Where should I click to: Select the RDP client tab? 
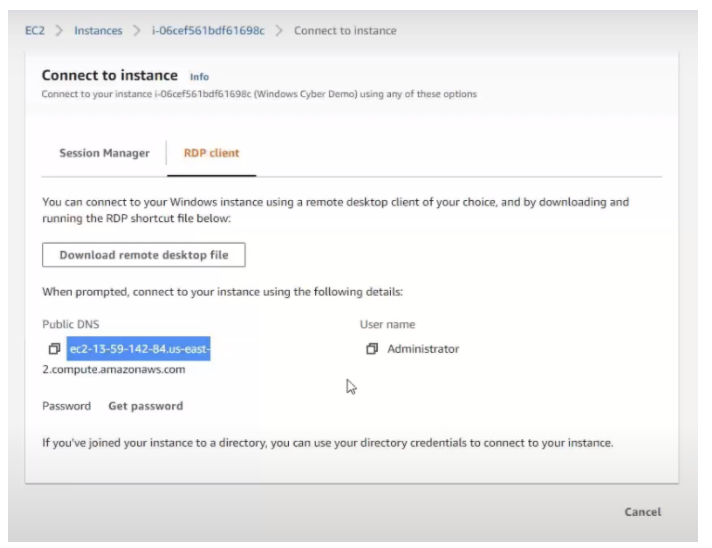212,153
